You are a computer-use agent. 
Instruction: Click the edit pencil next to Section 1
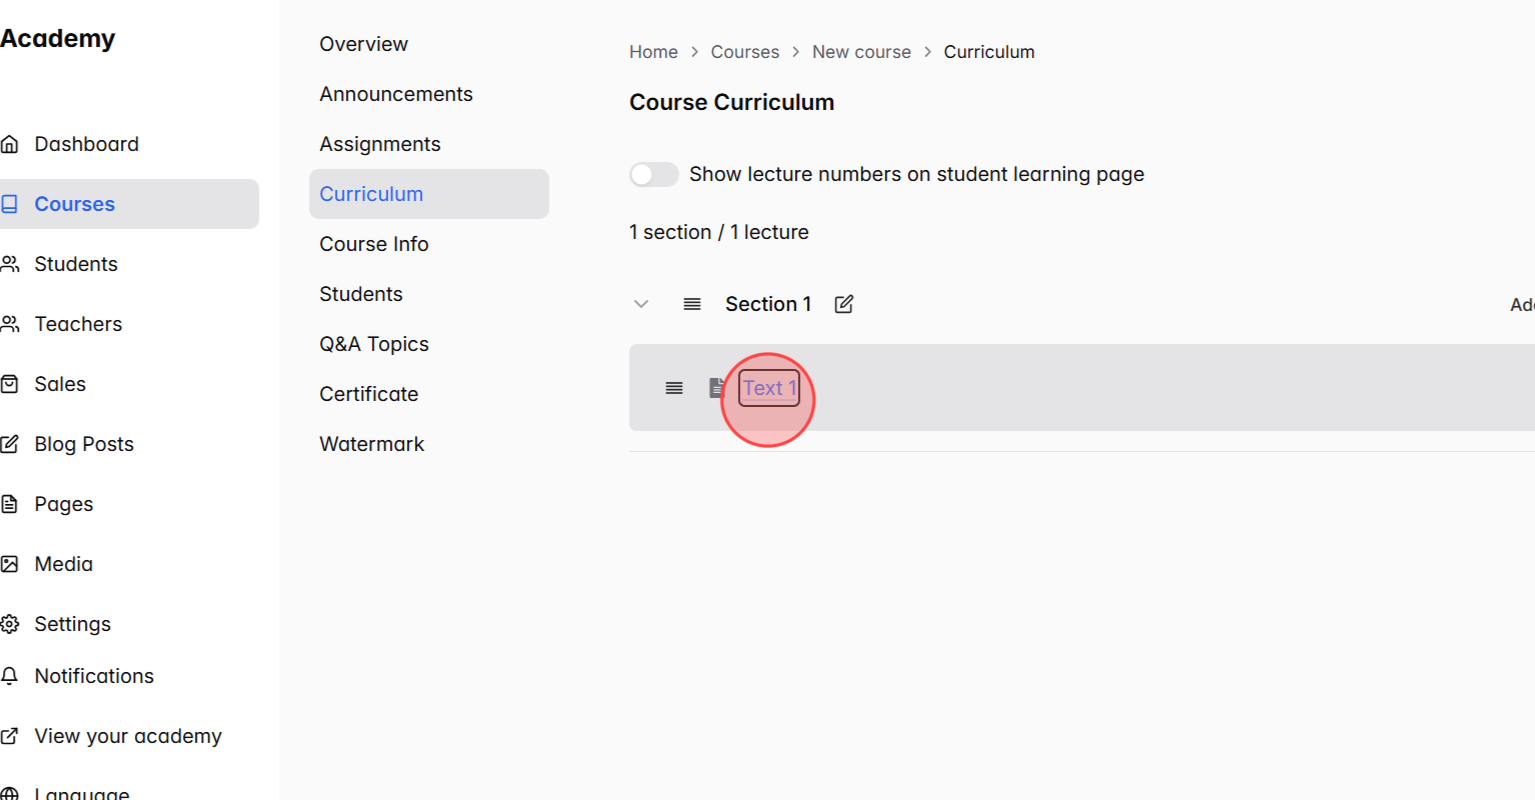pos(843,303)
